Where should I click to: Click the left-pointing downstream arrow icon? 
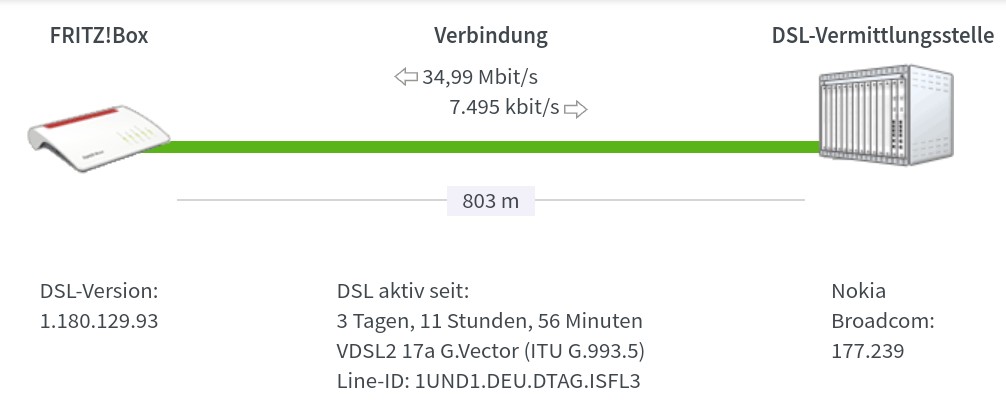[x=406, y=77]
